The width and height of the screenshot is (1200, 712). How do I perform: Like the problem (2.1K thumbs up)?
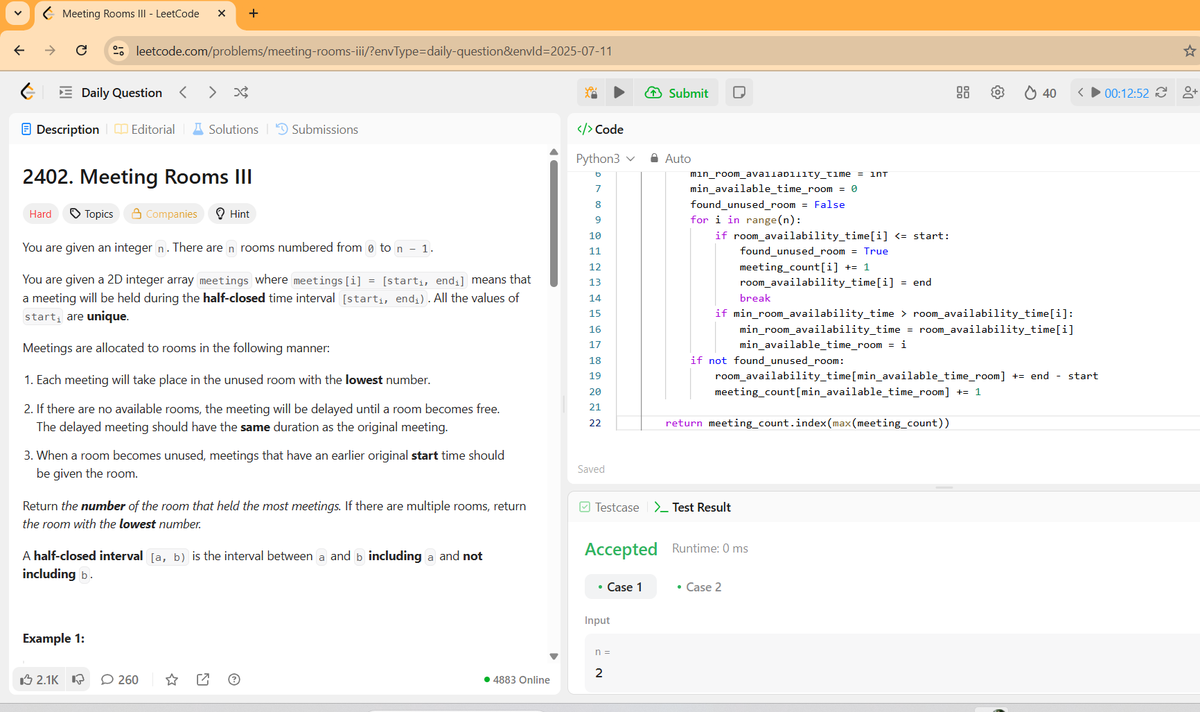pos(40,680)
